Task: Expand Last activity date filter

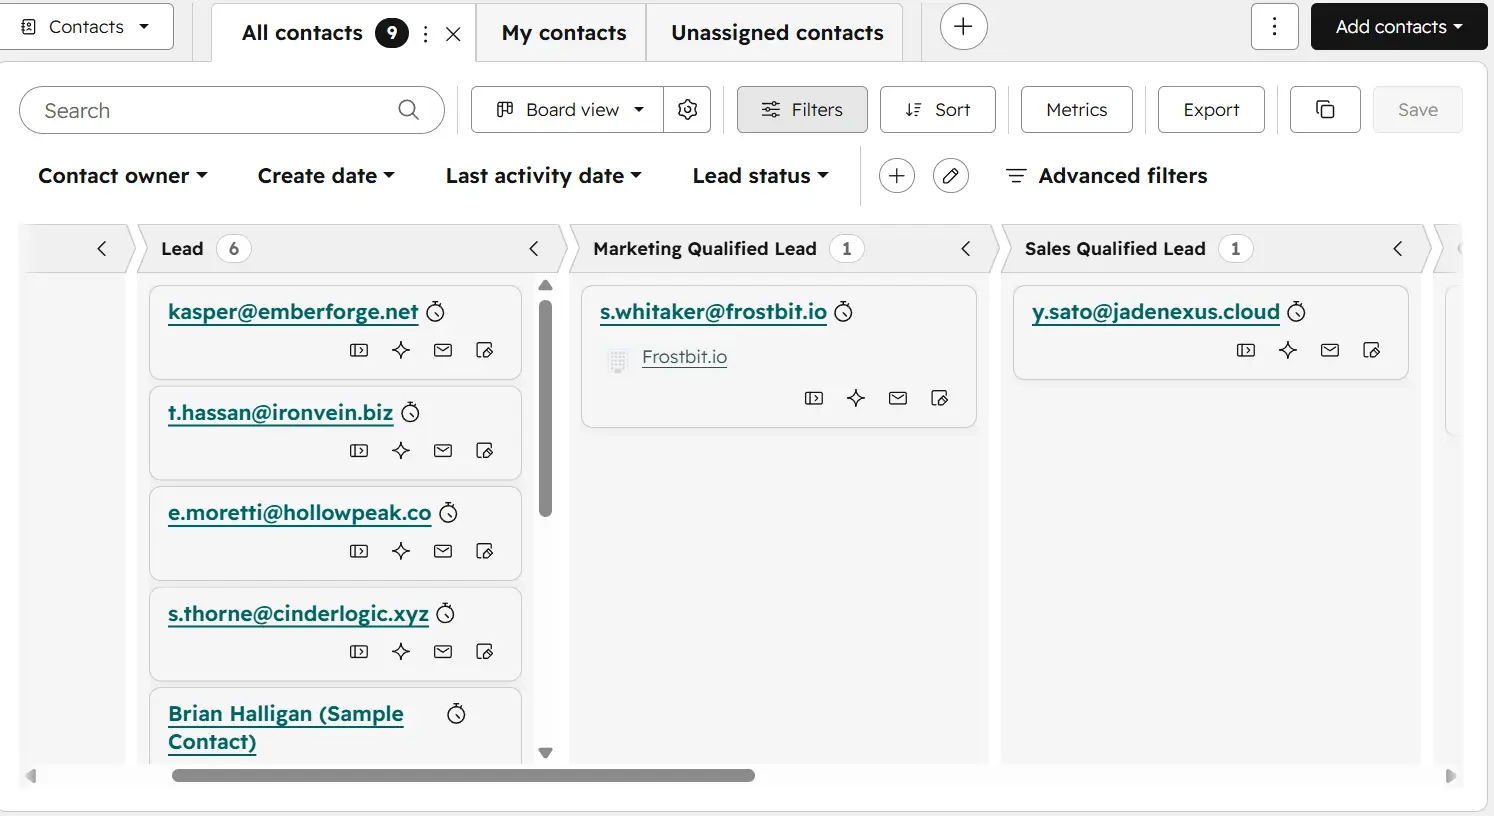Action: [x=544, y=176]
